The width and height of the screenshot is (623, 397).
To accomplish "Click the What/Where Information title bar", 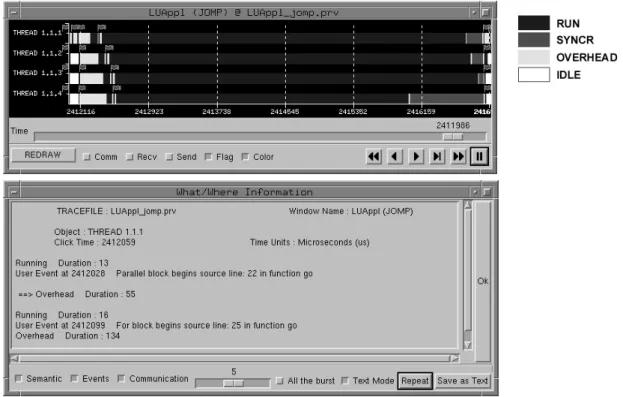I will point(244,192).
